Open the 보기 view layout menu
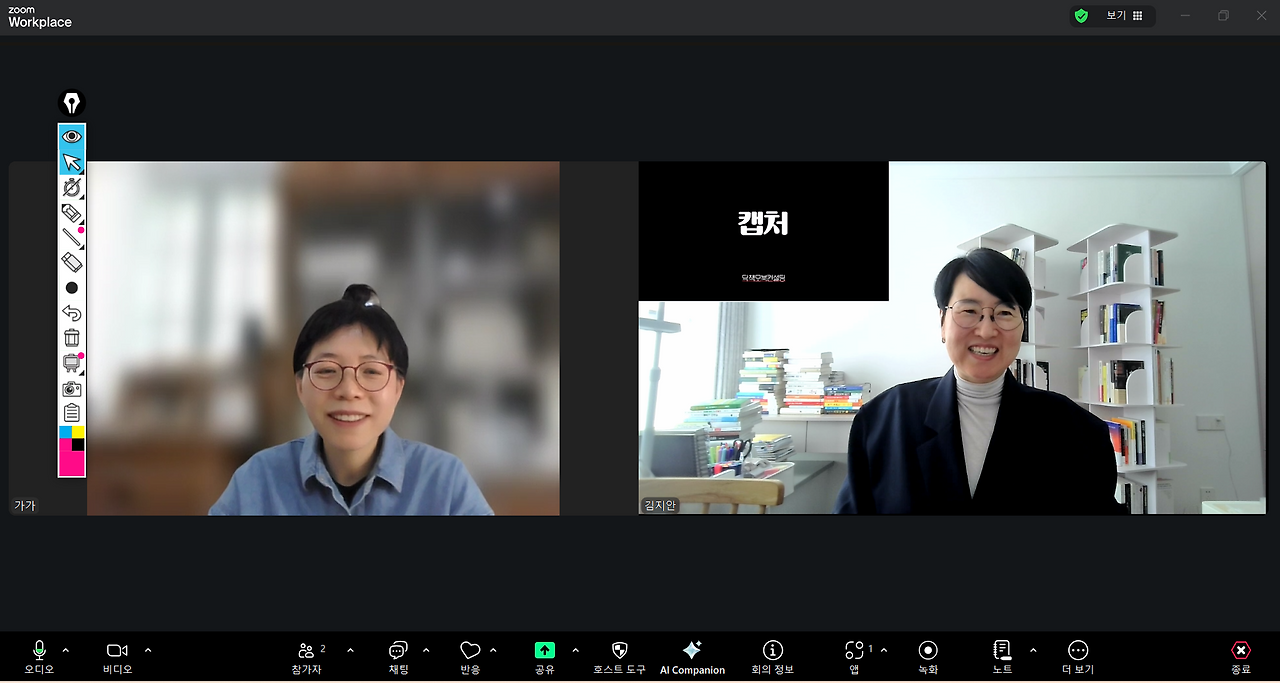 tap(1125, 16)
